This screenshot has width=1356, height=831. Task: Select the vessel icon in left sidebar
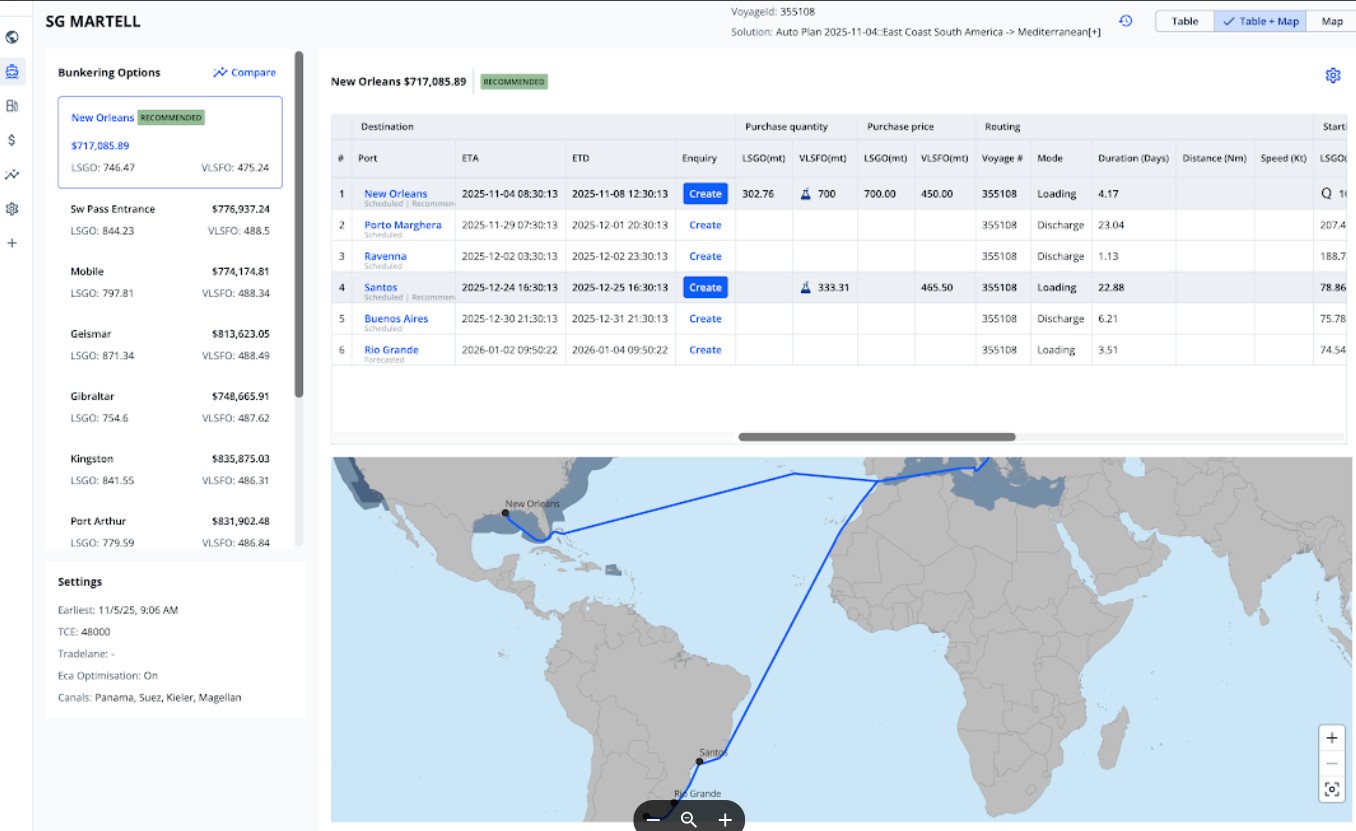tap(12, 71)
